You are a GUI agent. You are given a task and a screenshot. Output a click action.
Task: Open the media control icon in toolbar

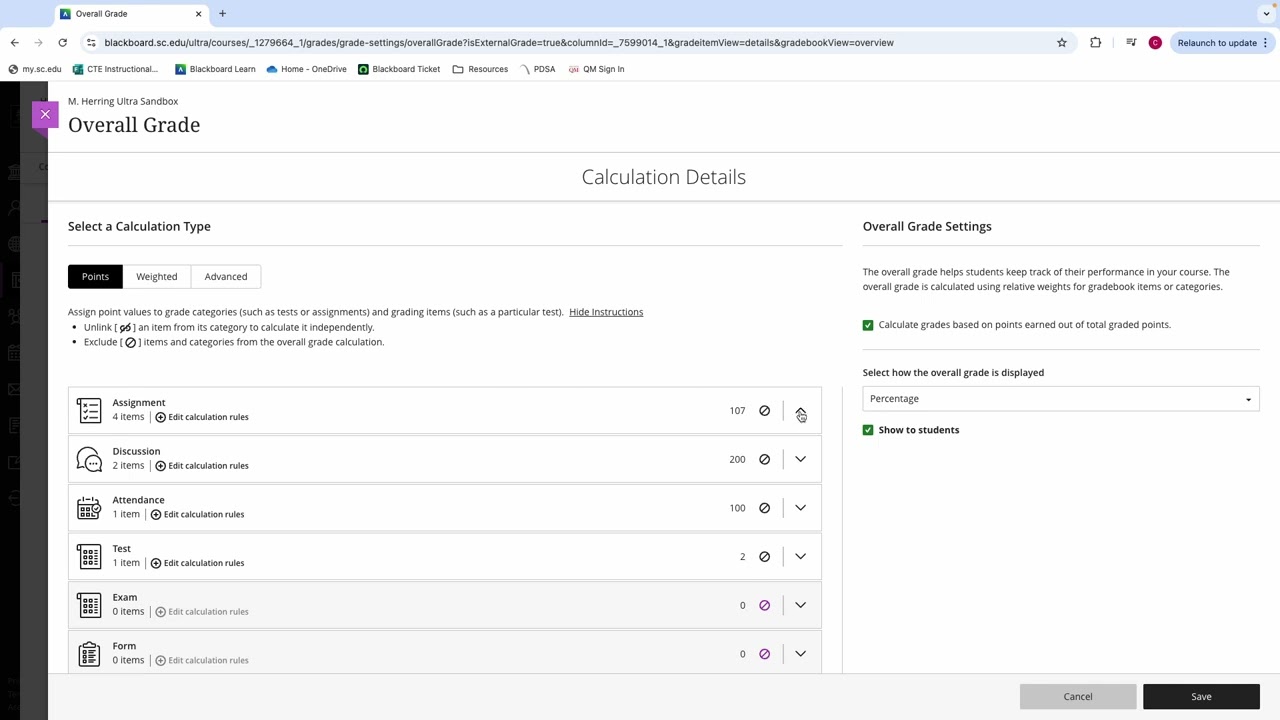click(x=1131, y=43)
